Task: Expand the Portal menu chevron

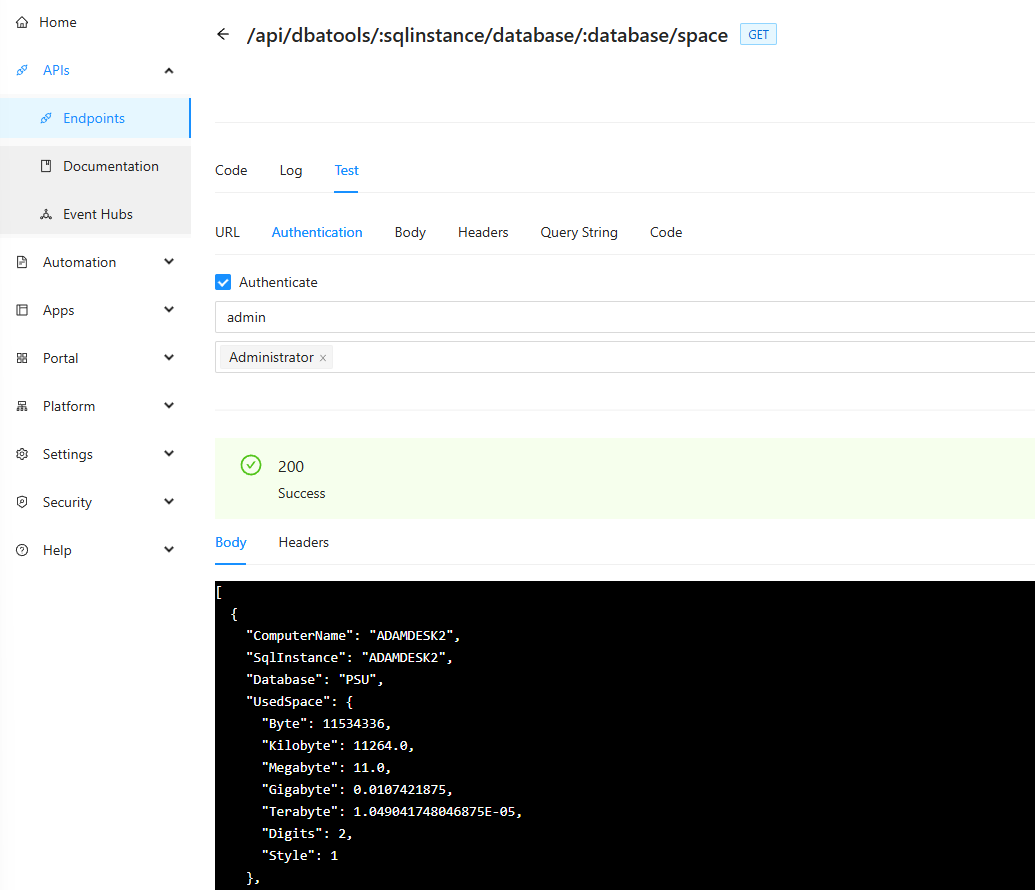Action: 169,358
